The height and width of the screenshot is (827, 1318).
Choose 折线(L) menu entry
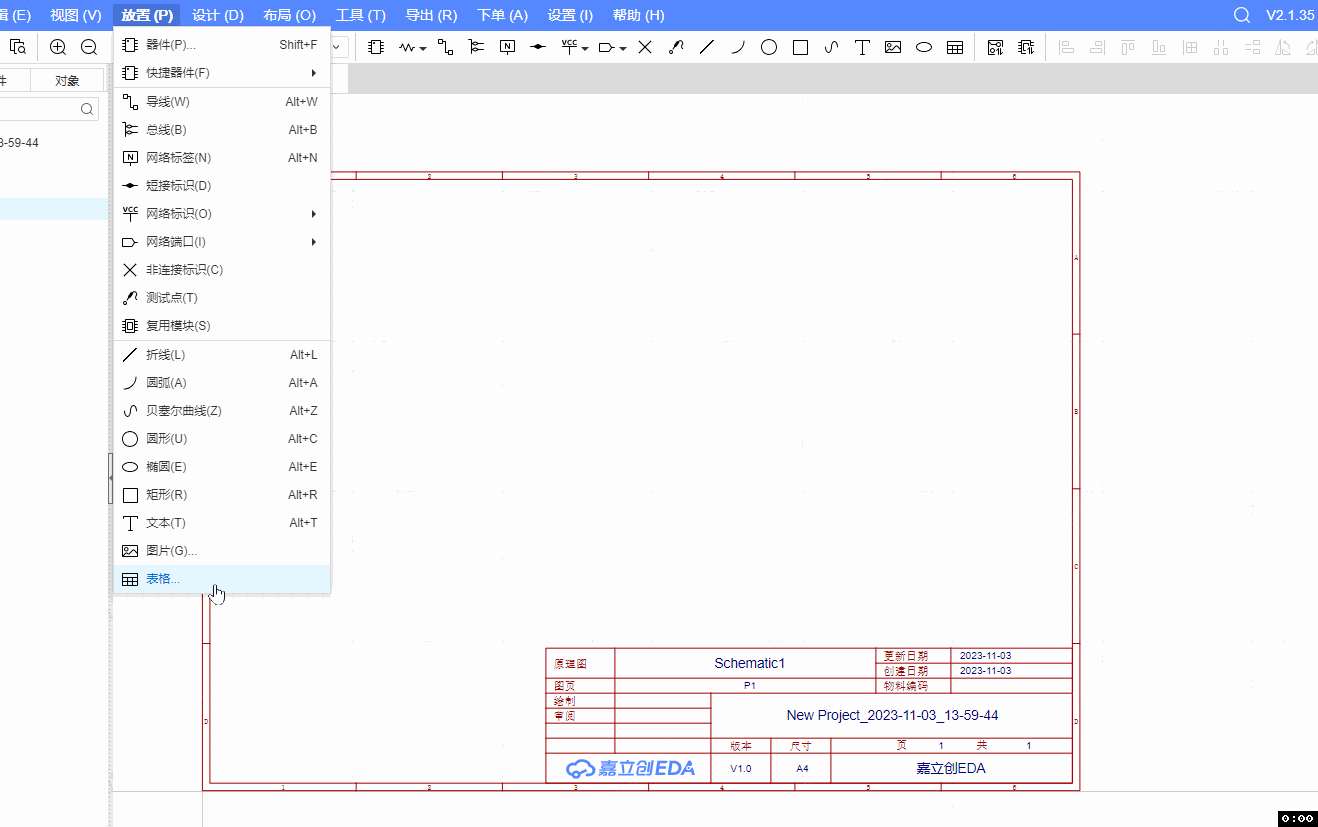coord(222,355)
